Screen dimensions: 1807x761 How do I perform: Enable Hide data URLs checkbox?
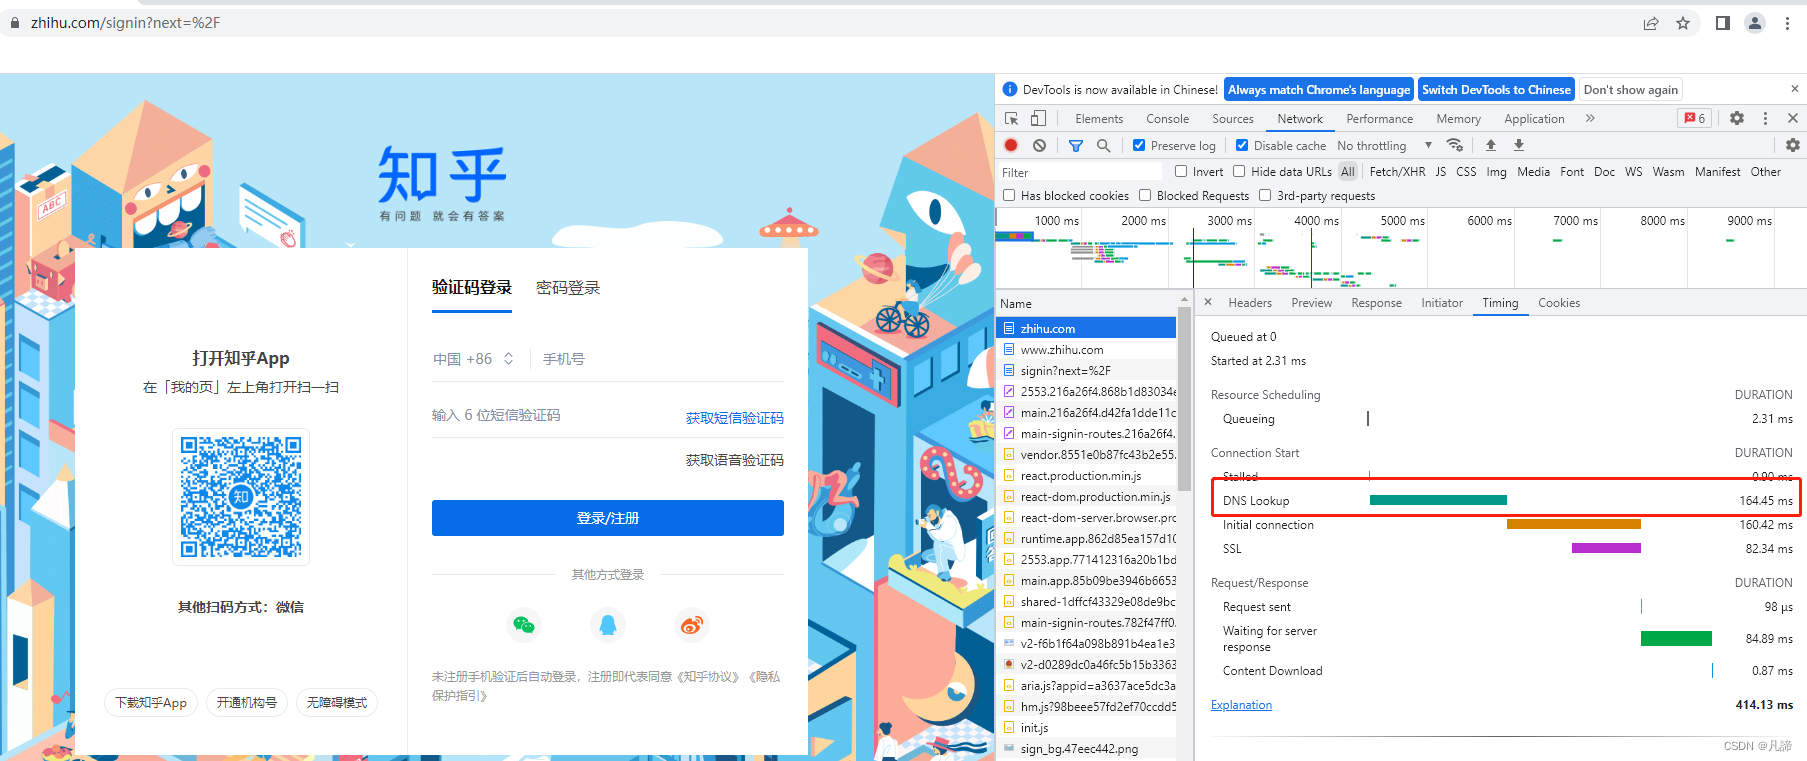pos(1239,171)
